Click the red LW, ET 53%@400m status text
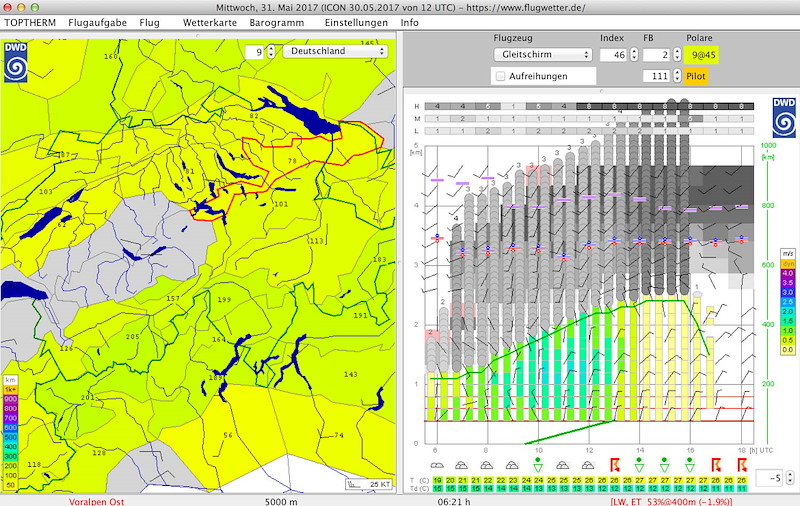Viewport: 800px width, 506px height. pyautogui.click(x=671, y=501)
